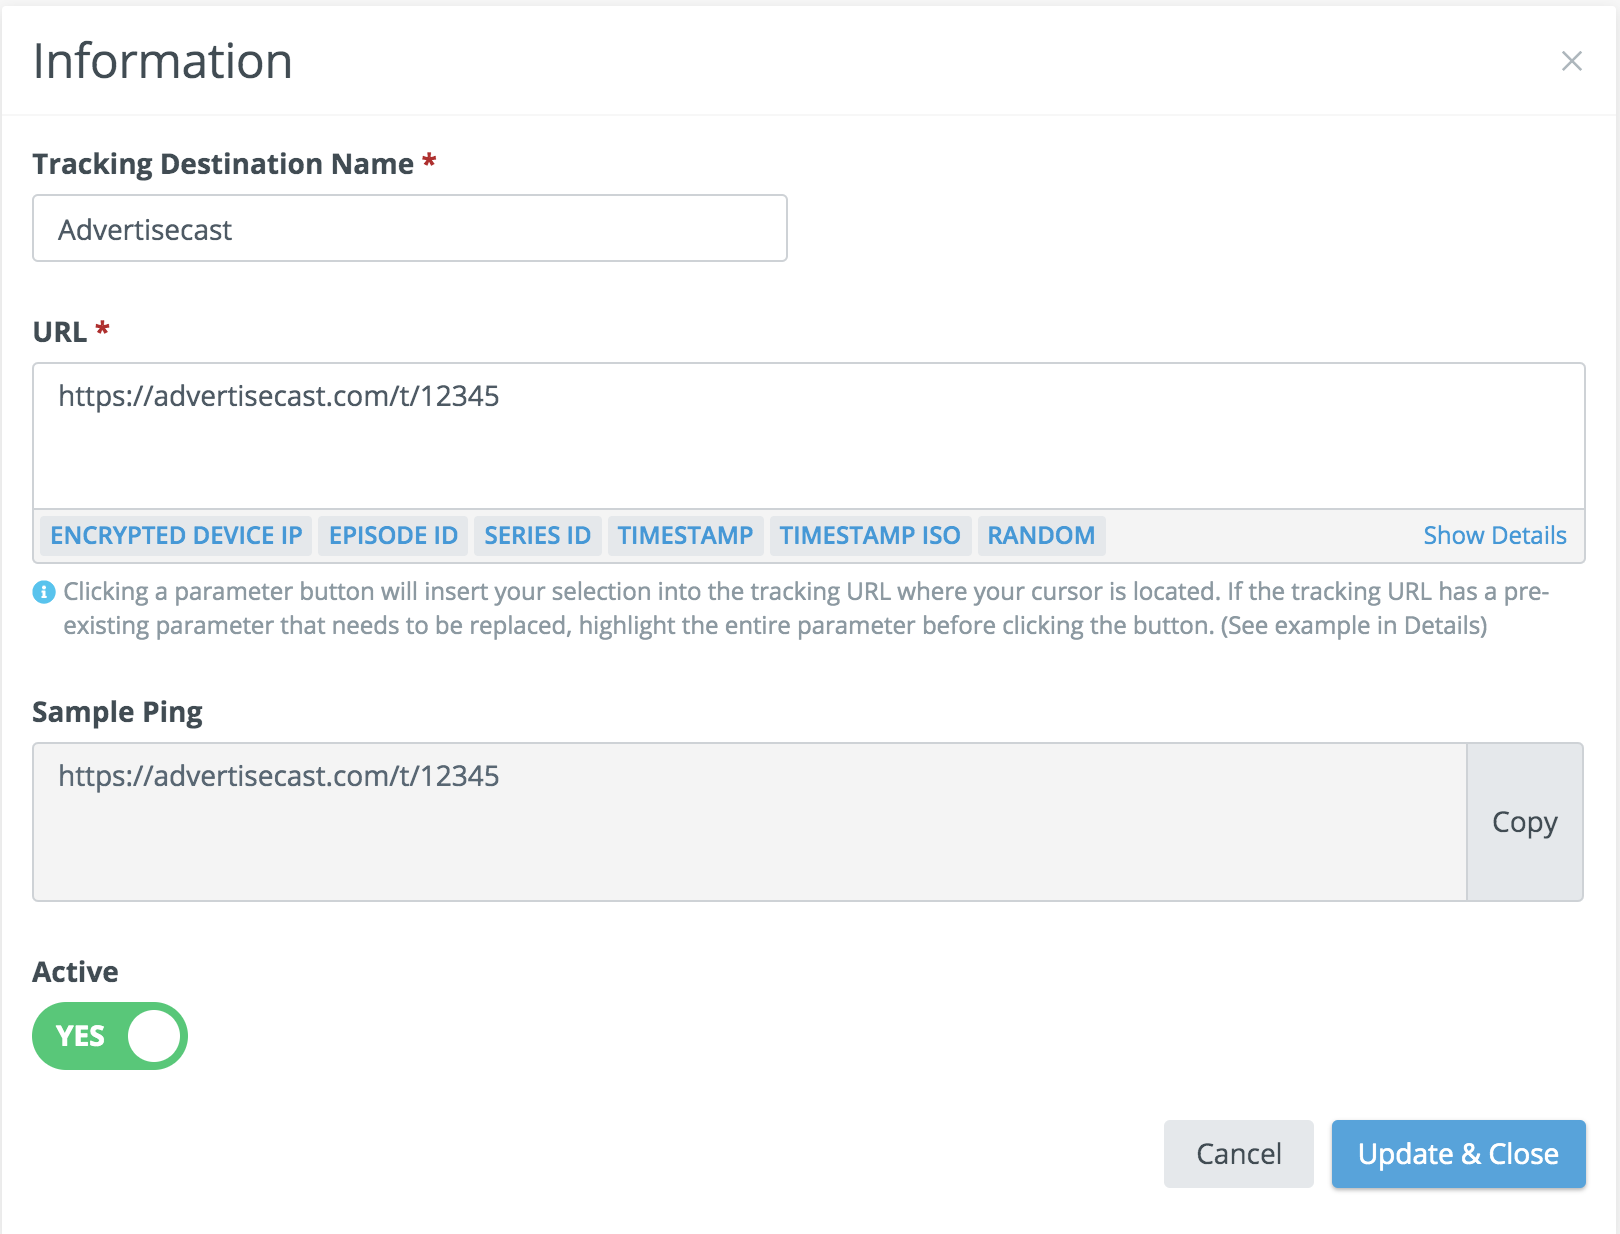Copy the sample ping URL
This screenshot has height=1234, width=1620.
1524,822
